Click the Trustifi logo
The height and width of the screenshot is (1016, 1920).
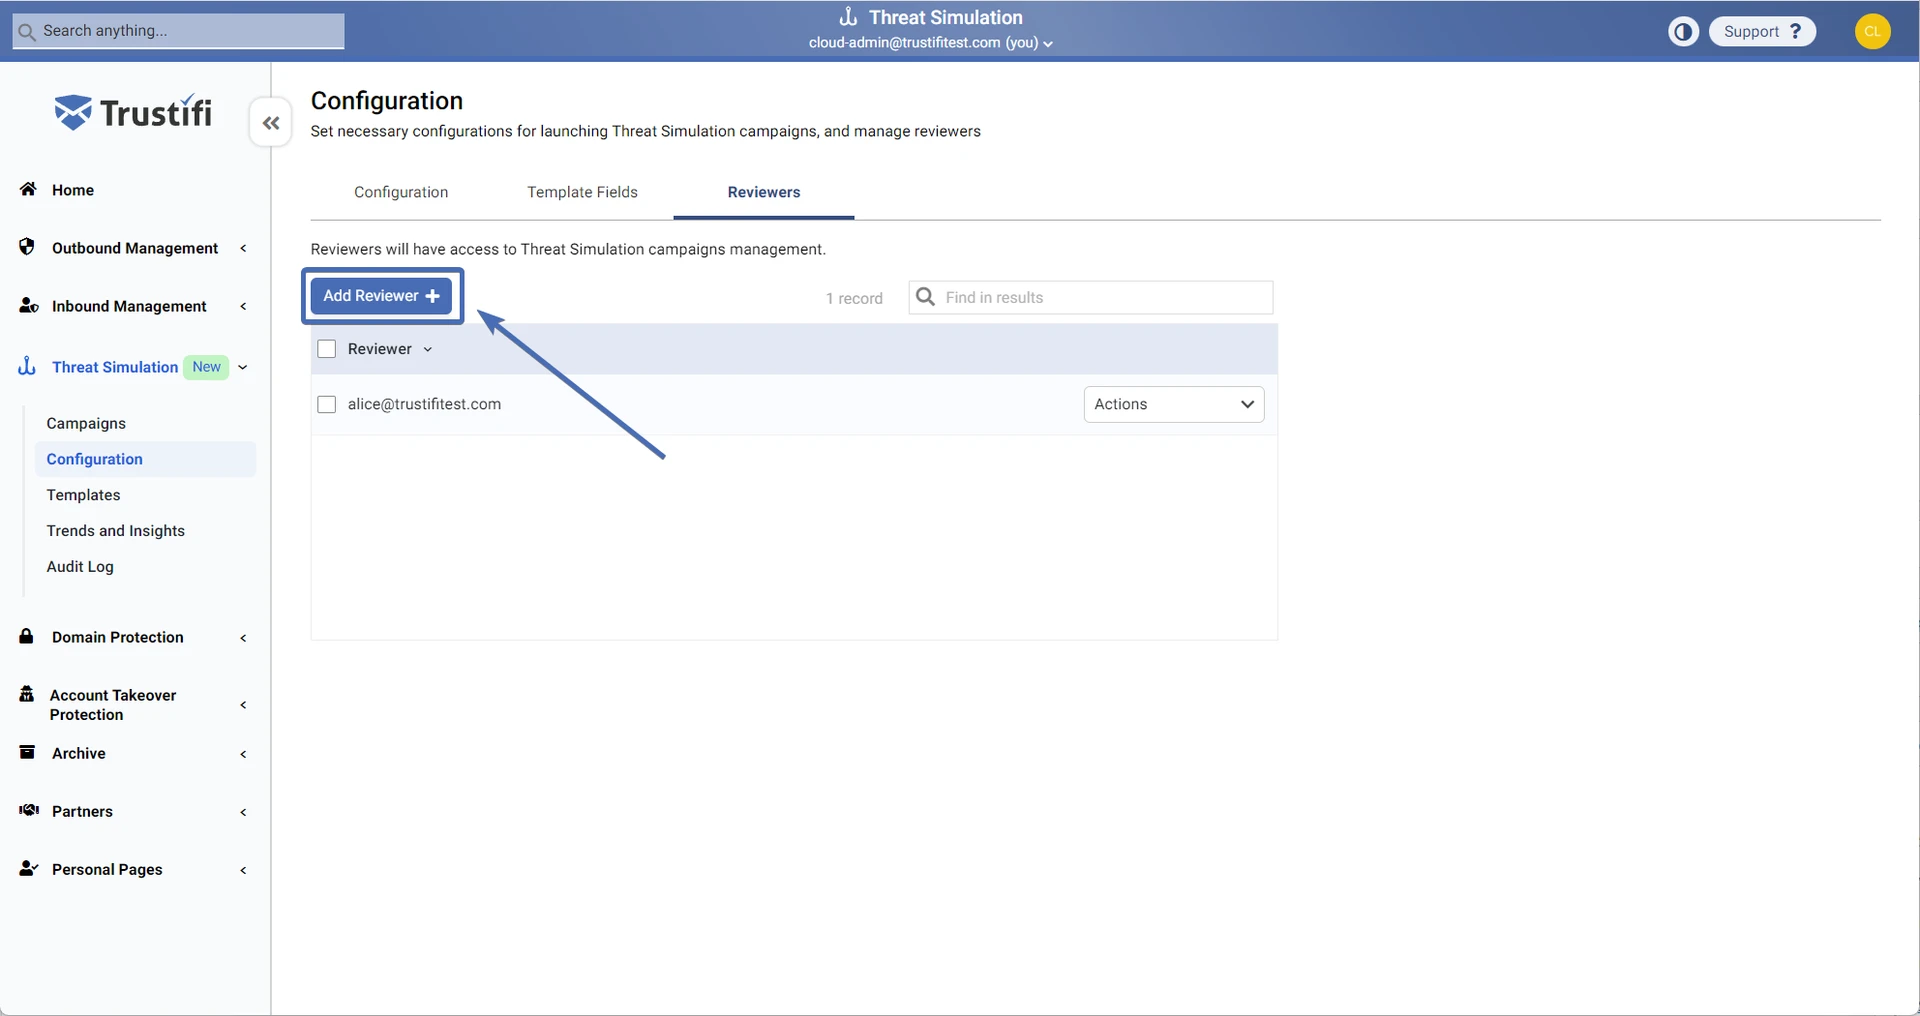133,113
